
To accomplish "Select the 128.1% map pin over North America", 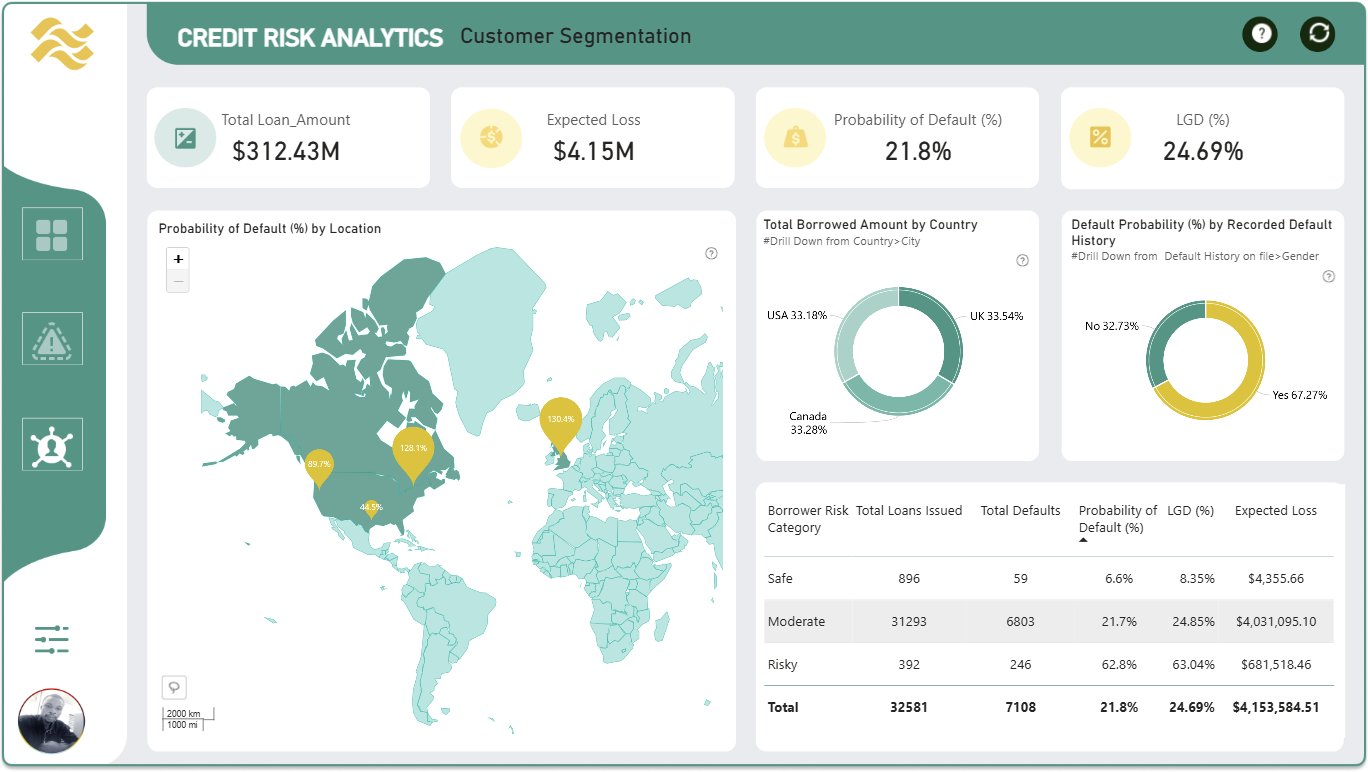I will point(413,453).
